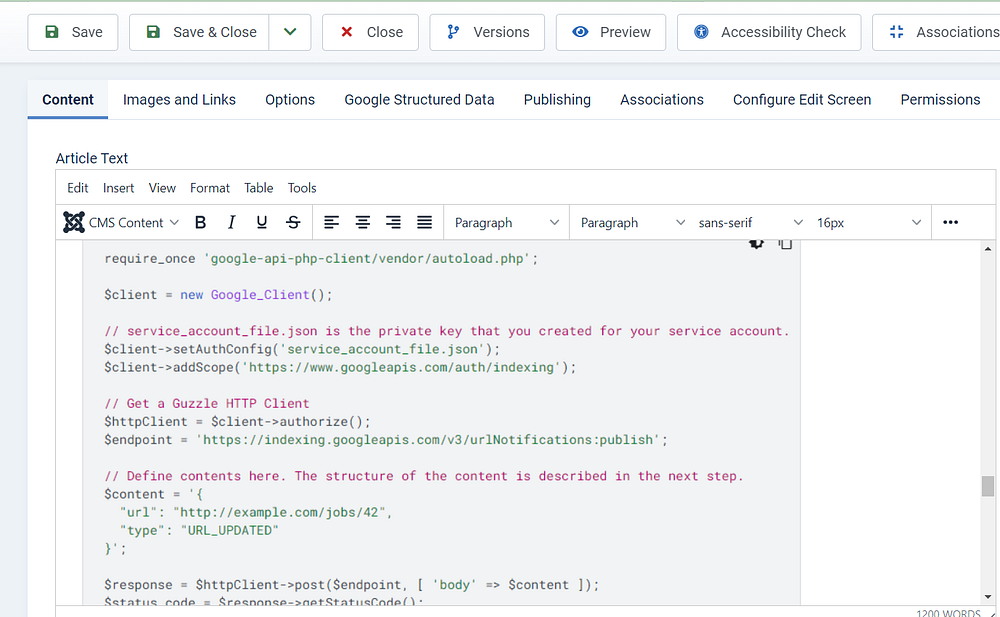
Task: Preview the article
Action: pyautogui.click(x=611, y=32)
